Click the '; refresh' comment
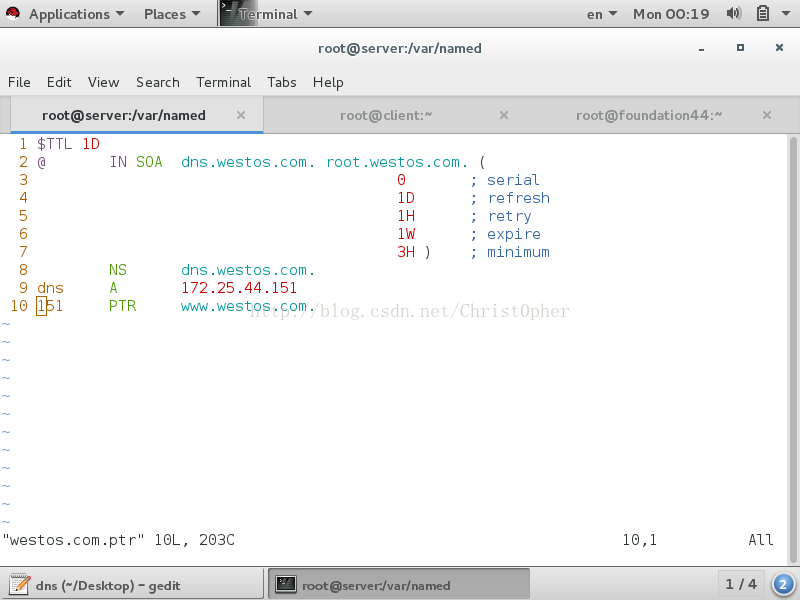 [x=510, y=198]
